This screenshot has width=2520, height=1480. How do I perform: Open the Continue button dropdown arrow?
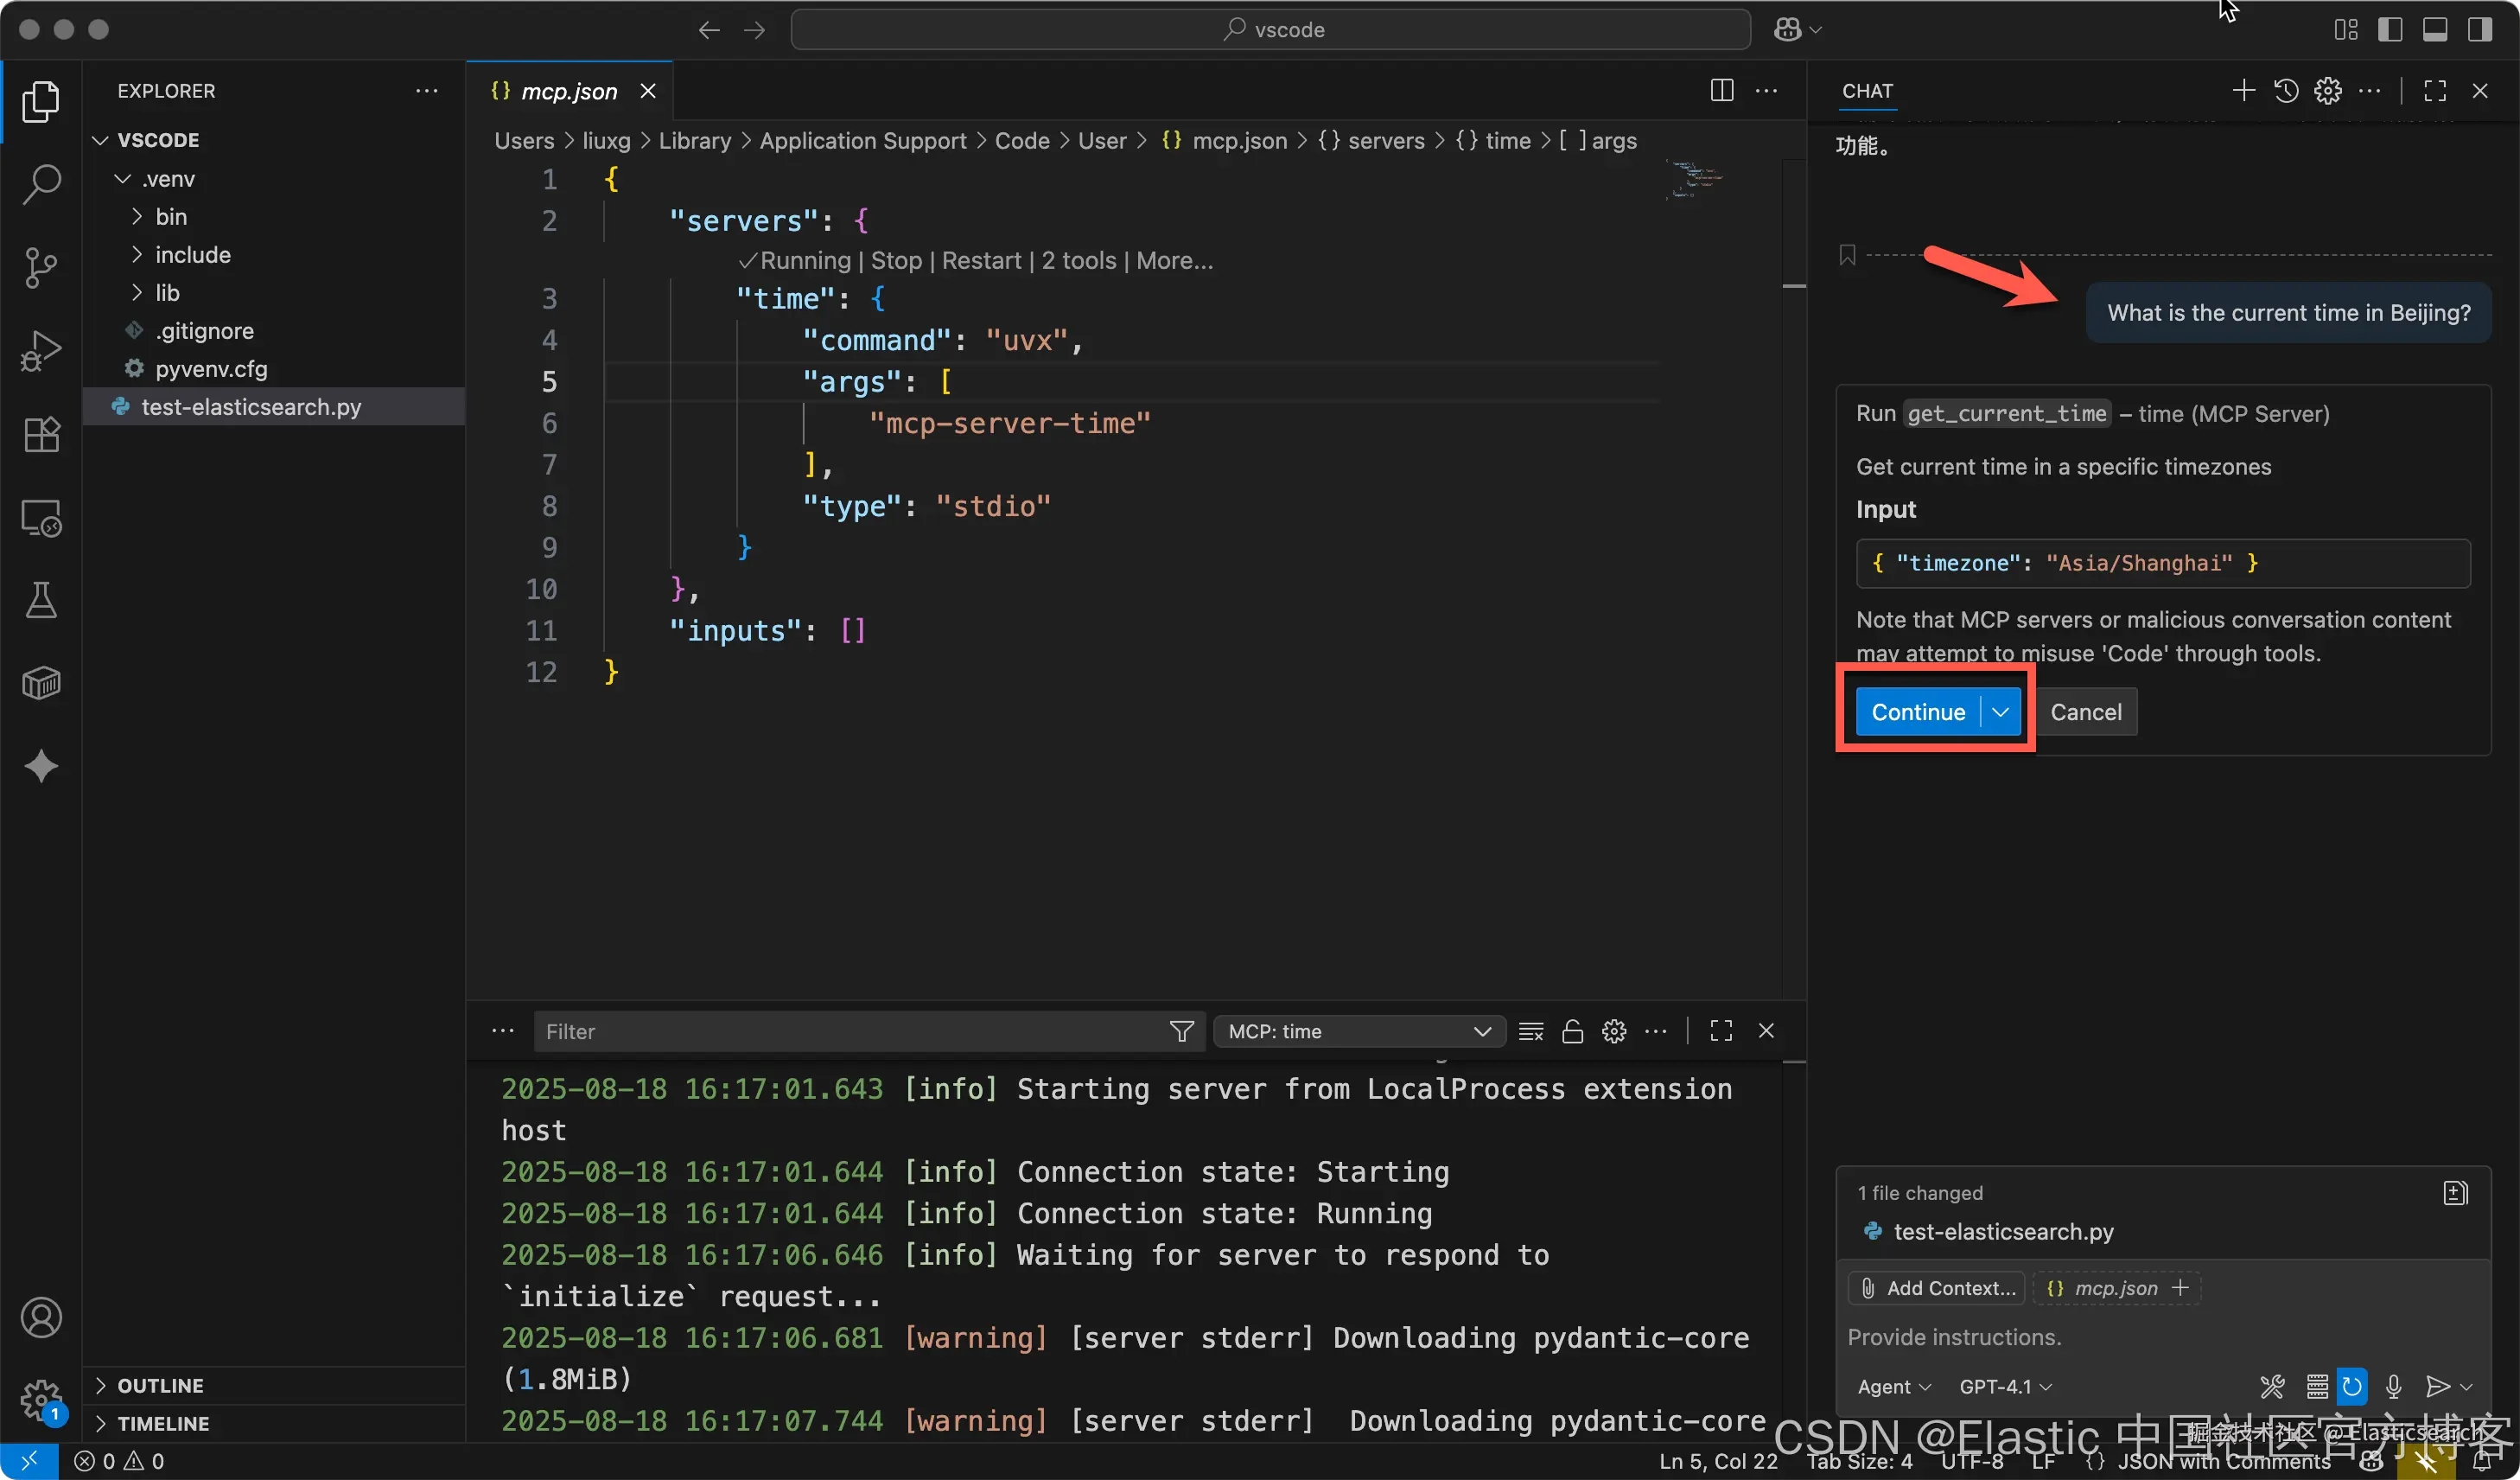pos(2000,712)
